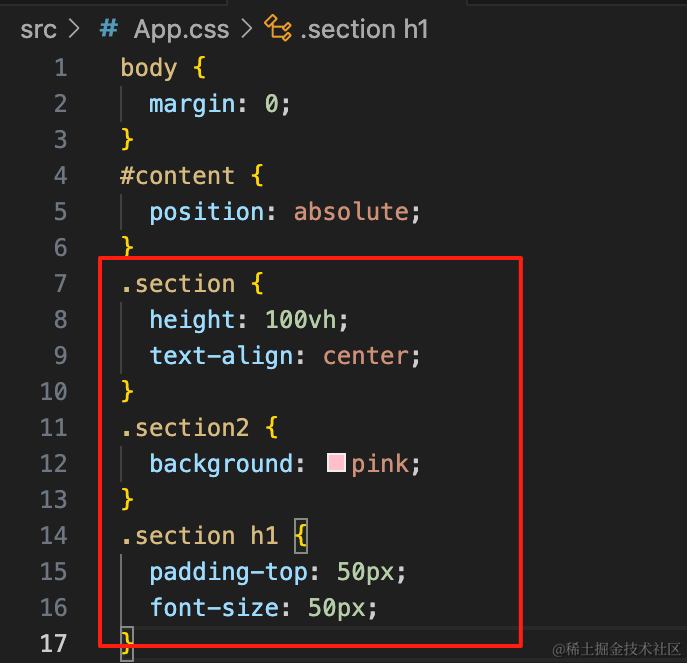Click the 'position' property name
Viewport: 688px width, 664px height.
pyautogui.click(x=207, y=212)
